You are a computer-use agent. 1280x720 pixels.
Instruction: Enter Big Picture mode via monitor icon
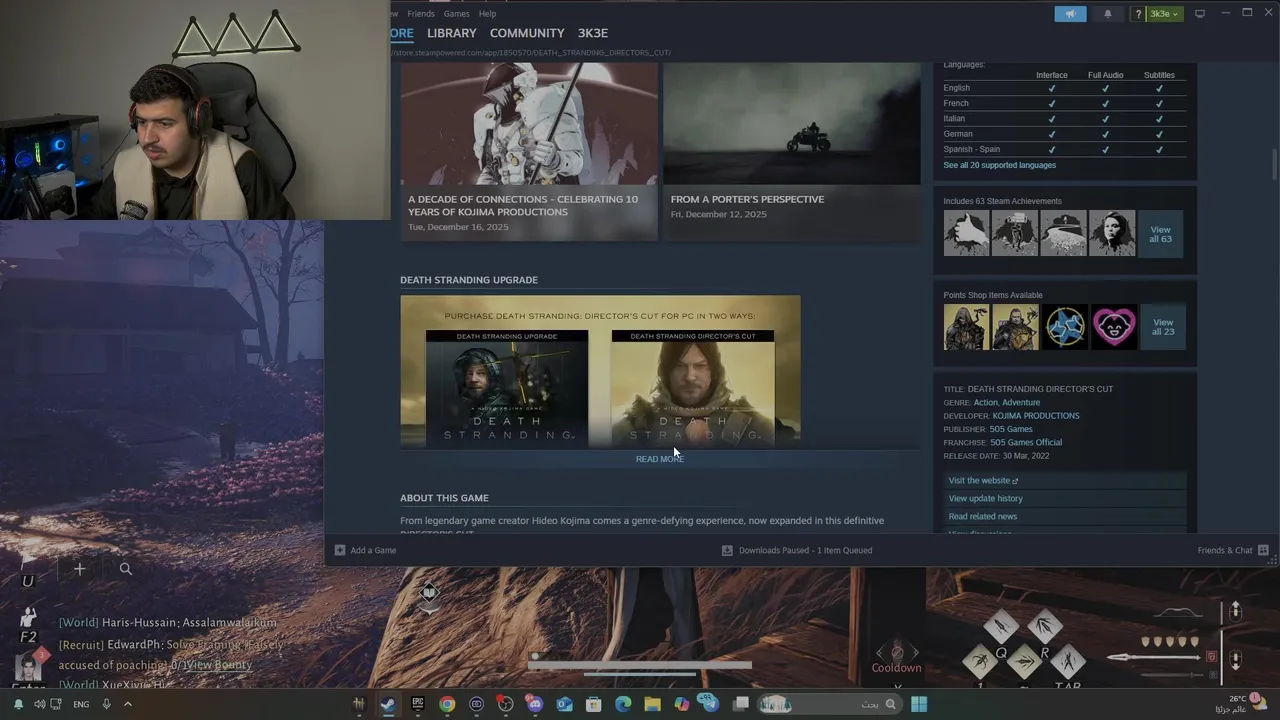coord(1200,14)
